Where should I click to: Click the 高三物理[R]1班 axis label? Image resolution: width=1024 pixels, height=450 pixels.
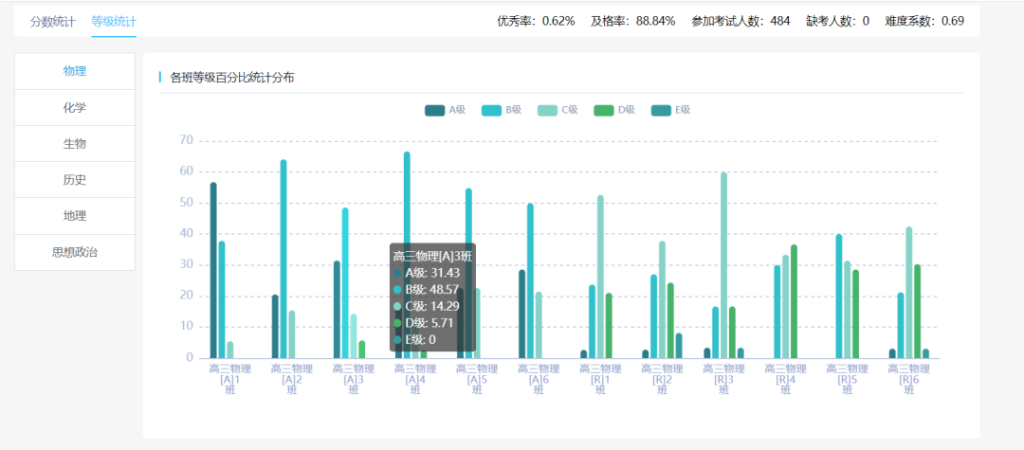coord(600,379)
